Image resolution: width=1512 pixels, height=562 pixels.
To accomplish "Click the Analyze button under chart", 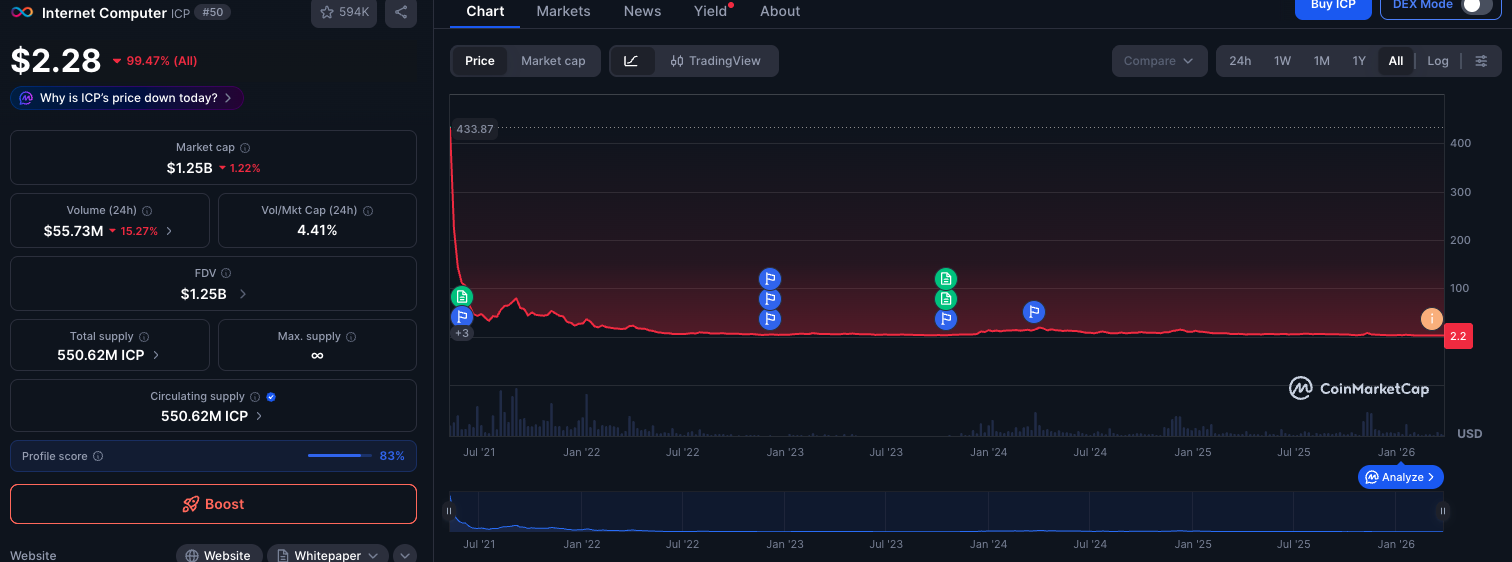I will [x=1400, y=477].
